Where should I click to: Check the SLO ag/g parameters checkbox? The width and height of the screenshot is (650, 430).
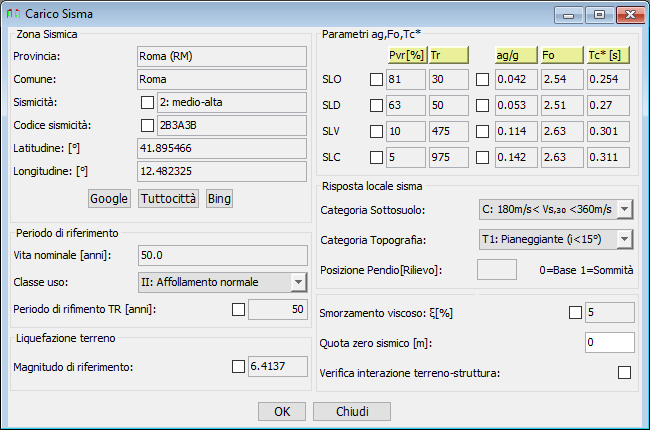pos(482,79)
